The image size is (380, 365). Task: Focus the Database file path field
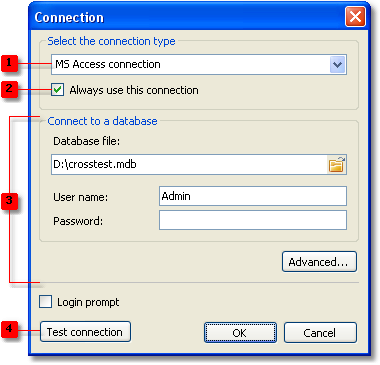pos(189,164)
